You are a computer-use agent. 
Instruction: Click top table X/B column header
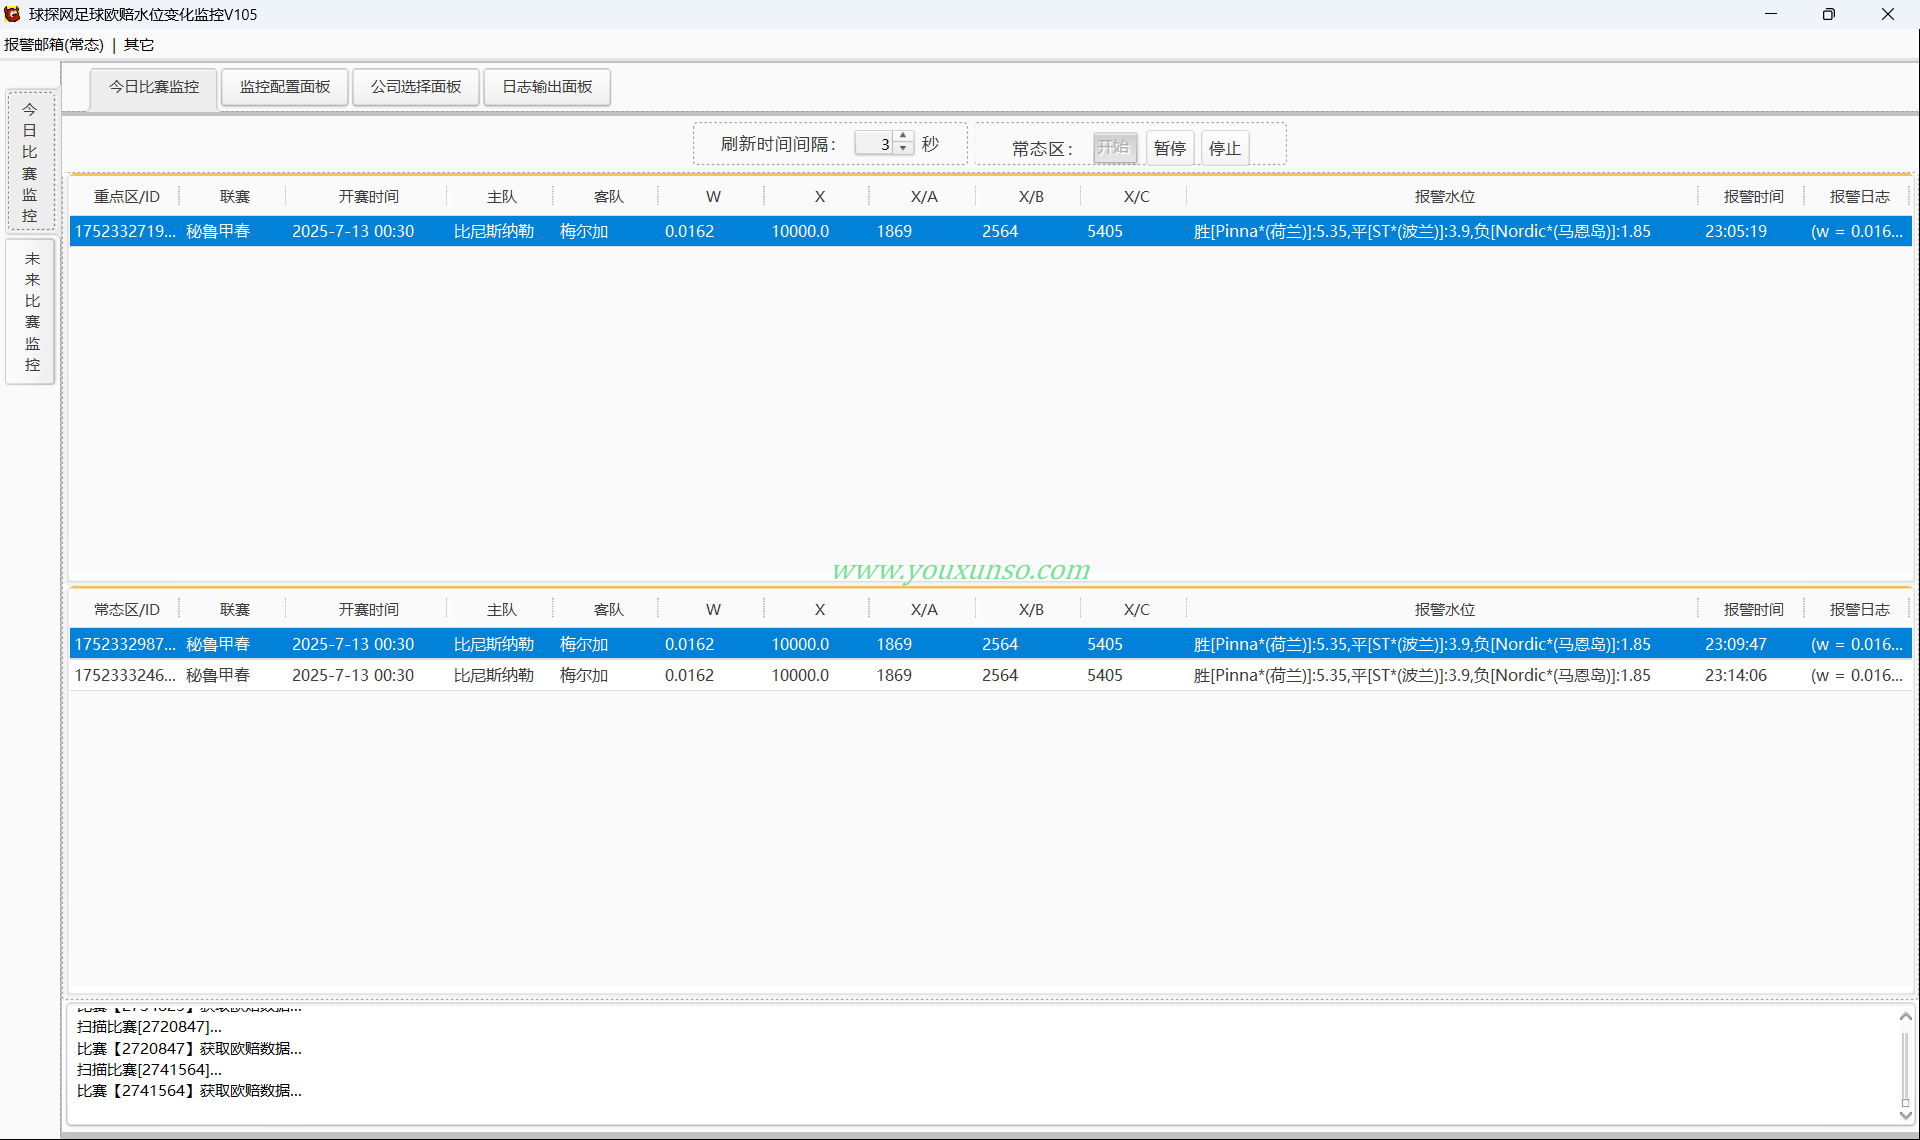tap(1030, 197)
